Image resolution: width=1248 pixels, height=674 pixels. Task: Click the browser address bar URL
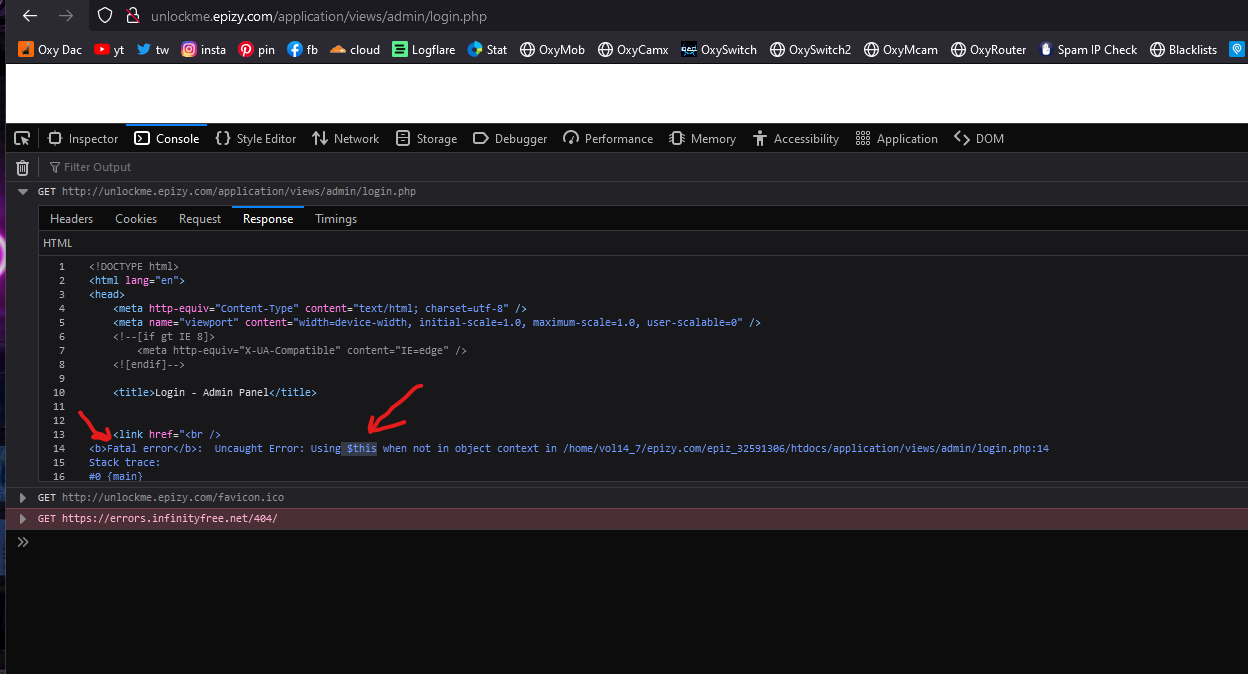coord(318,16)
